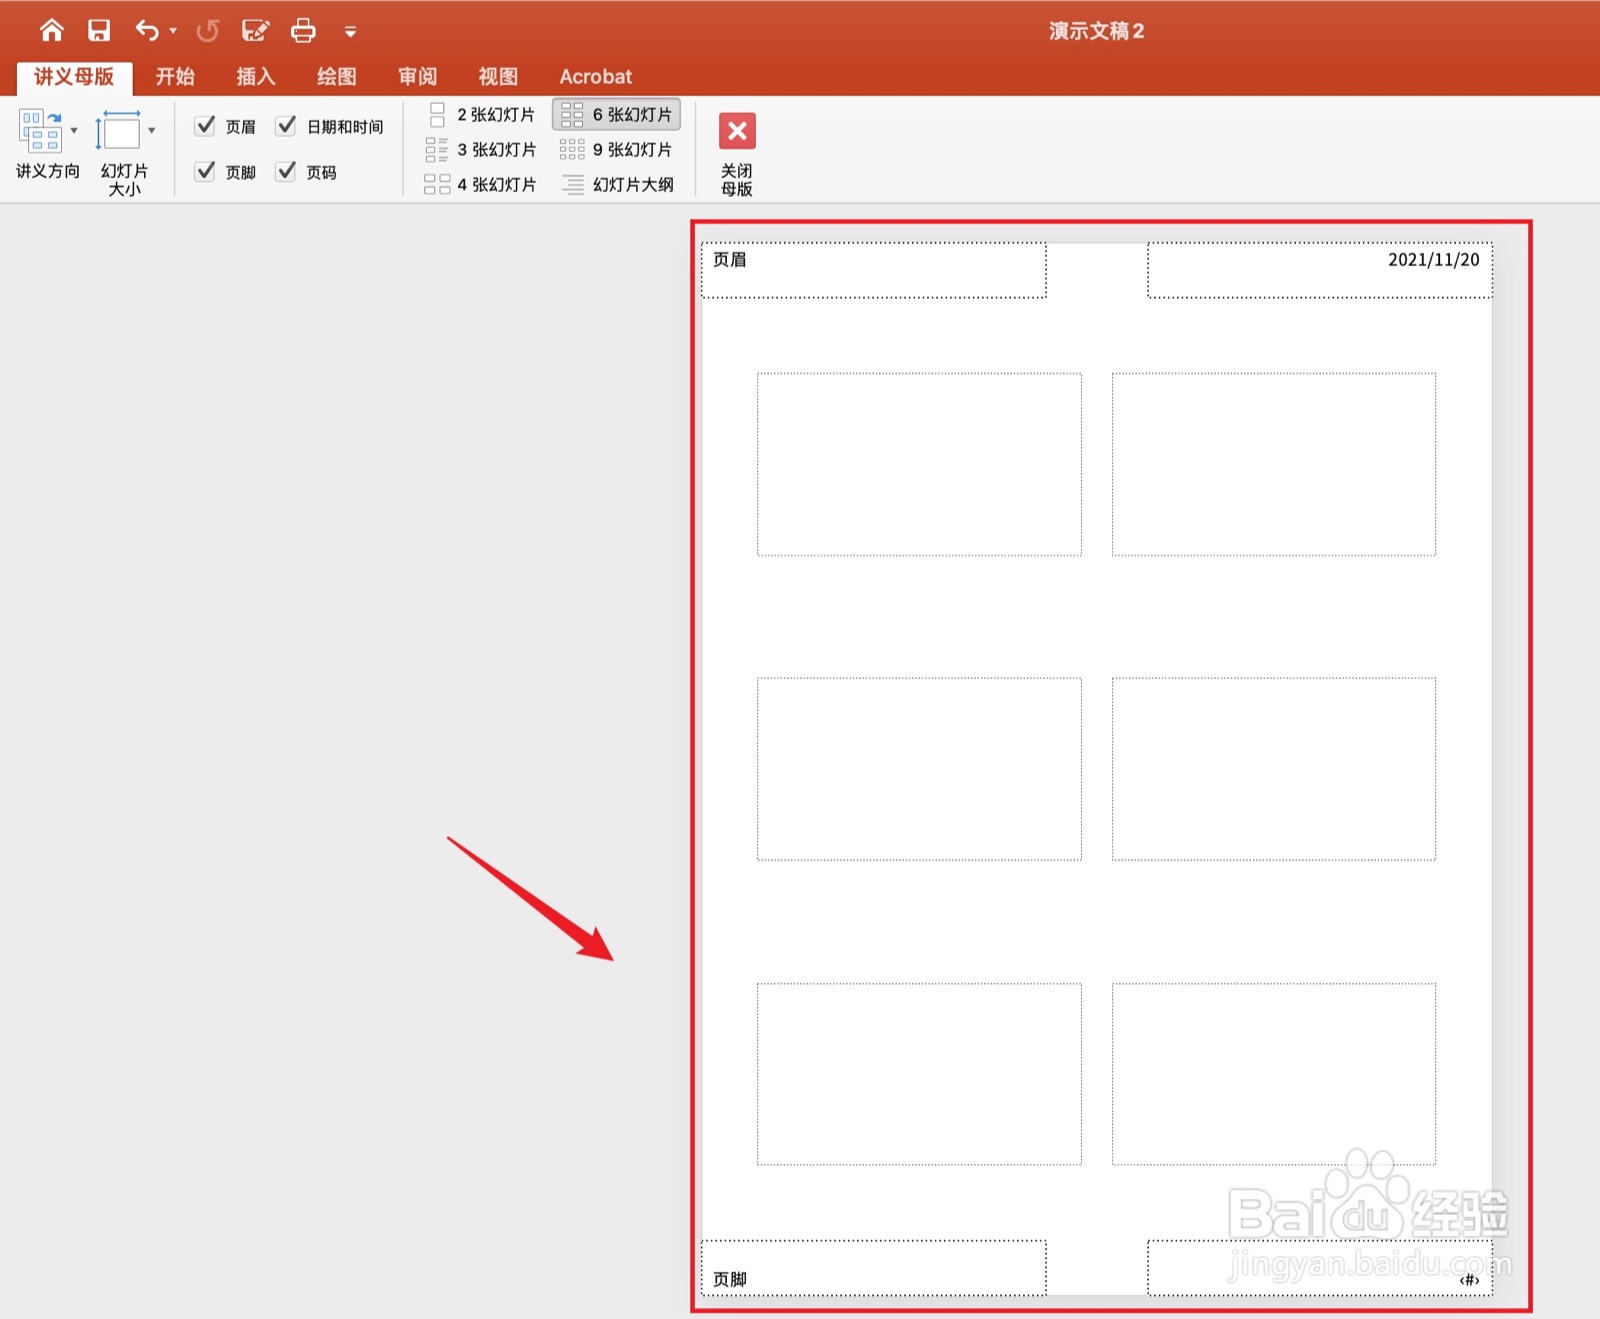
Task: Select the top-right slide placeholder
Action: [1274, 464]
